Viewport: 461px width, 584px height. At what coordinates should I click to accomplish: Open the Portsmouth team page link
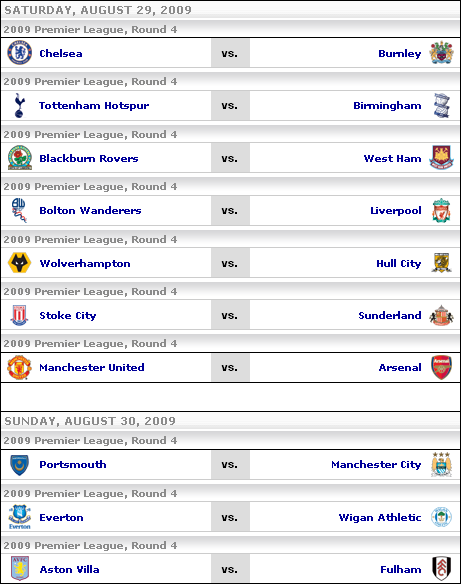[x=73, y=464]
